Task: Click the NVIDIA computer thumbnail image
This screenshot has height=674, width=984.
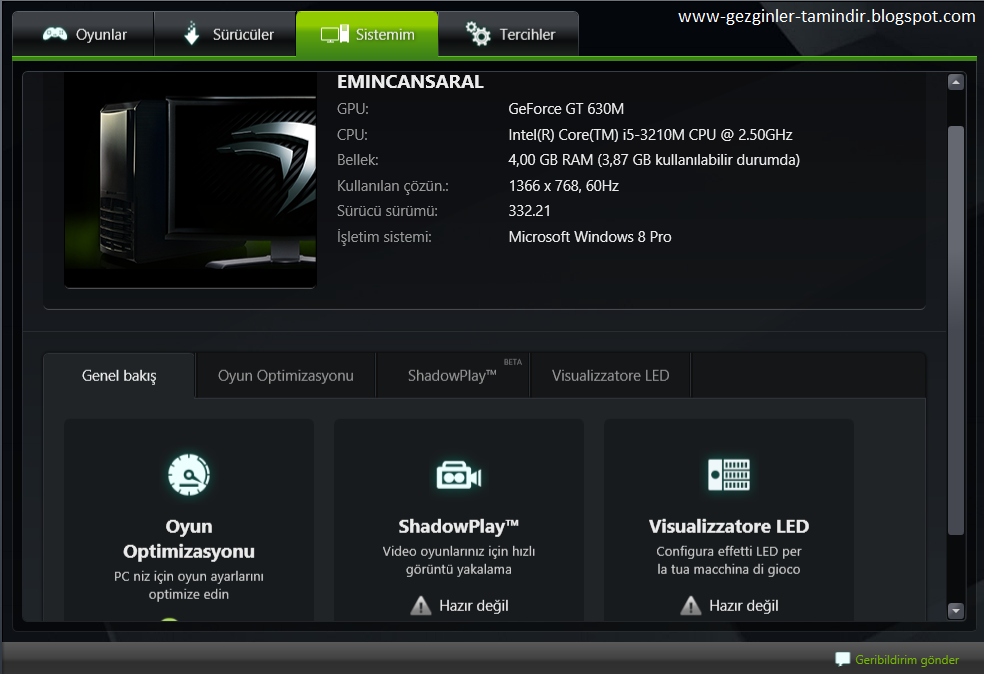Action: coord(190,180)
